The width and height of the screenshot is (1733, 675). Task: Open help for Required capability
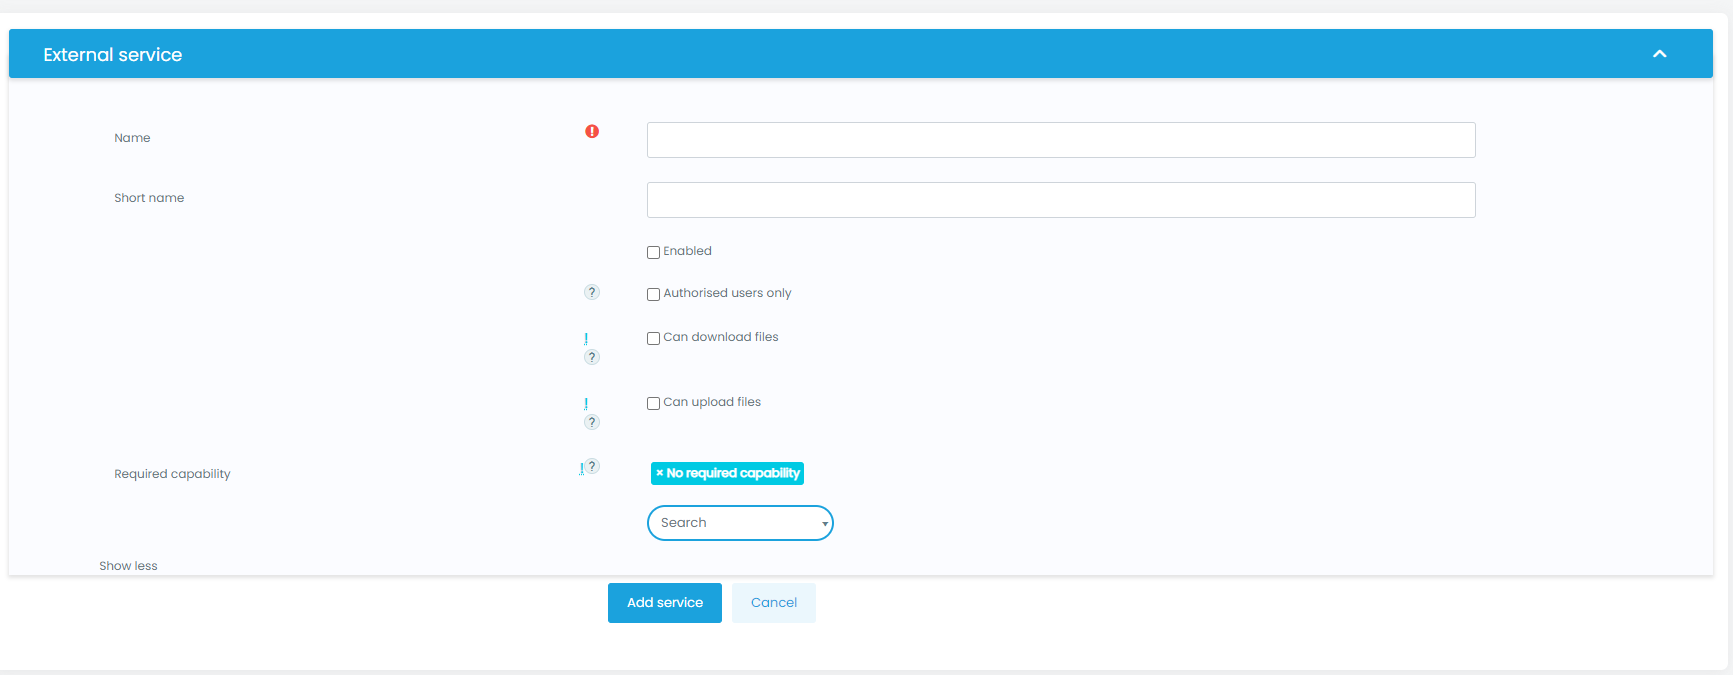[593, 466]
